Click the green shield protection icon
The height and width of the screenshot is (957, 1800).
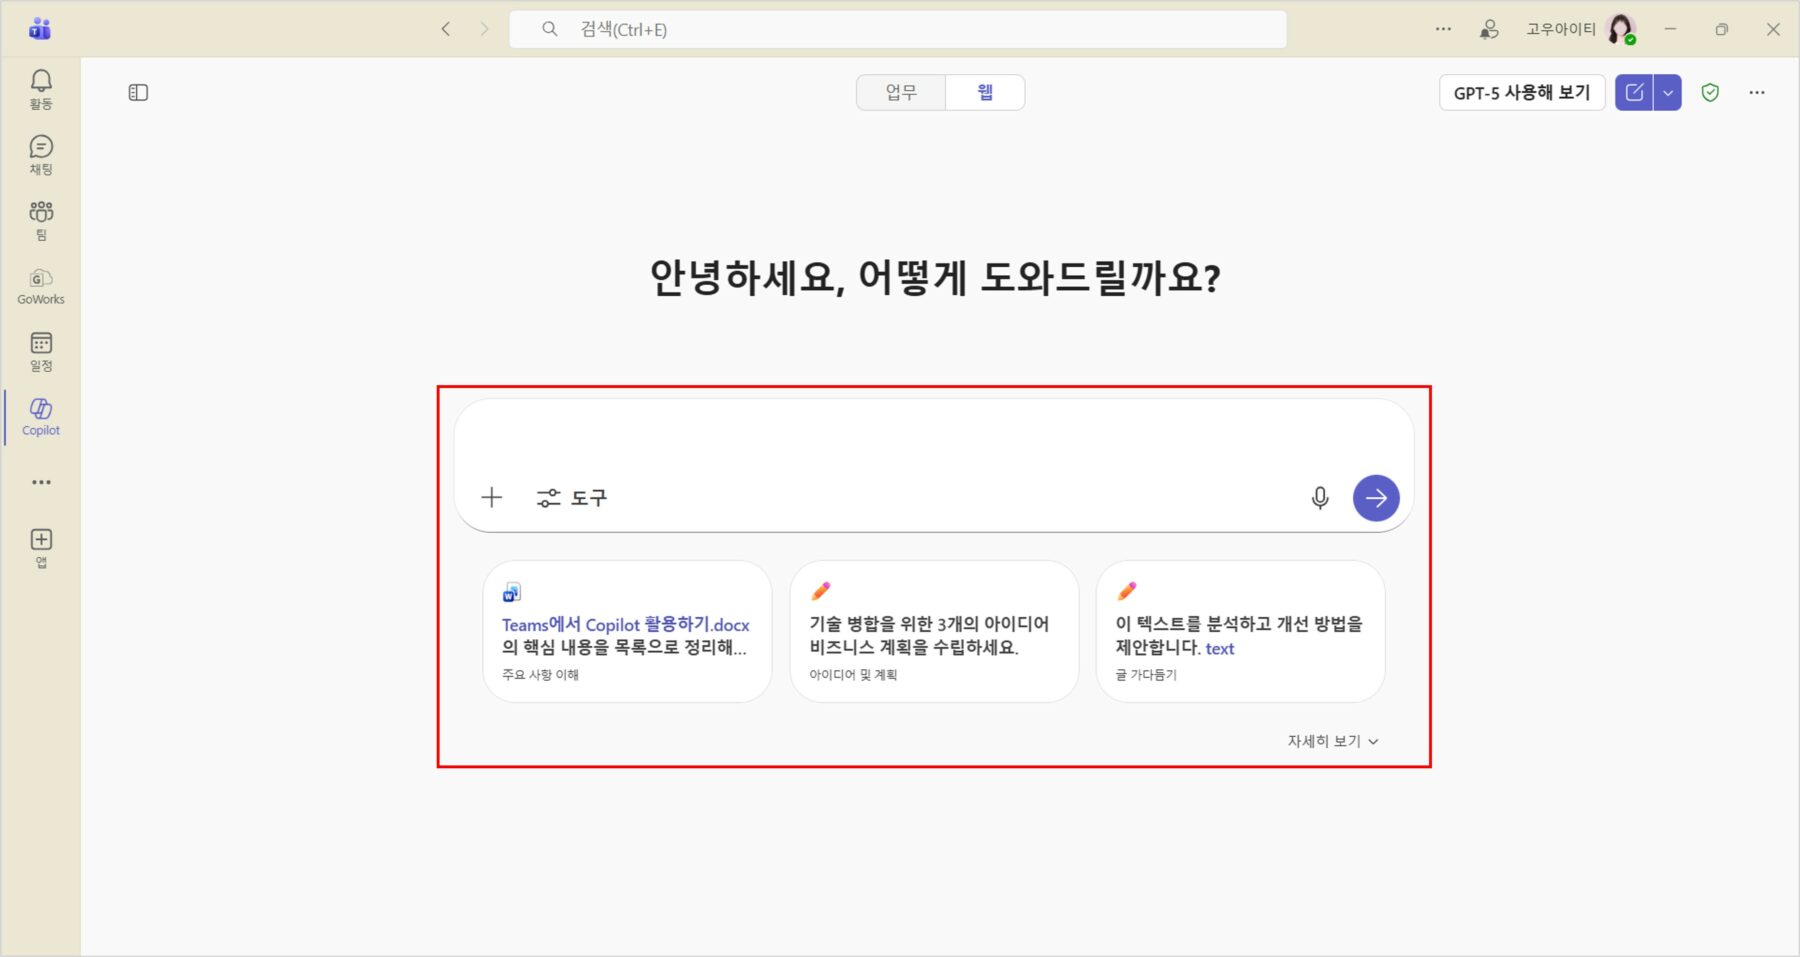[x=1710, y=93]
